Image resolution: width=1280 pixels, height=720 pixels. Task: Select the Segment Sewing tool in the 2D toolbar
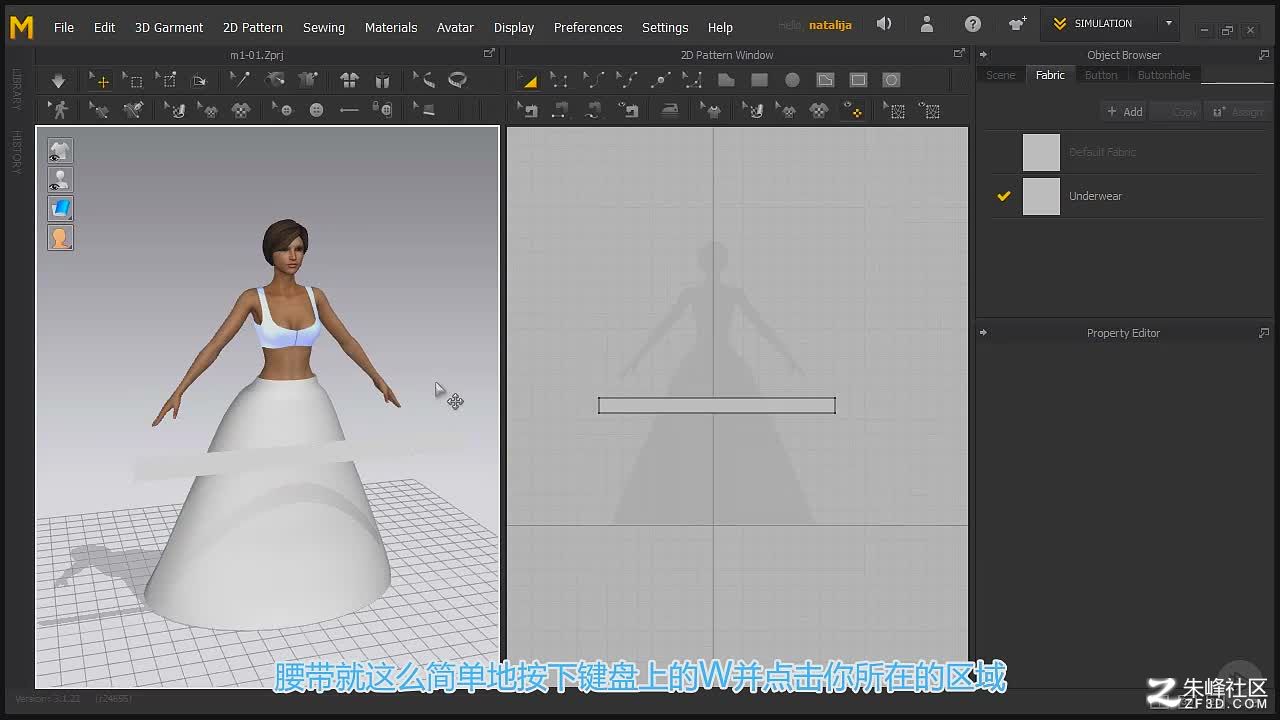point(560,110)
